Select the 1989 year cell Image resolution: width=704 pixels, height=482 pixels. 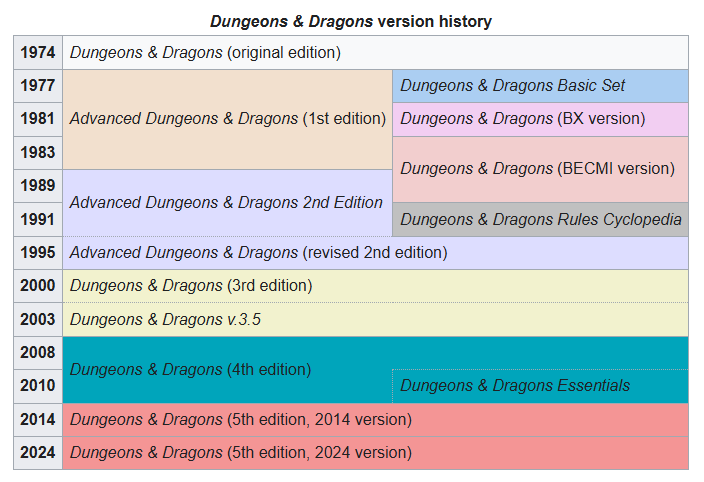click(x=38, y=186)
